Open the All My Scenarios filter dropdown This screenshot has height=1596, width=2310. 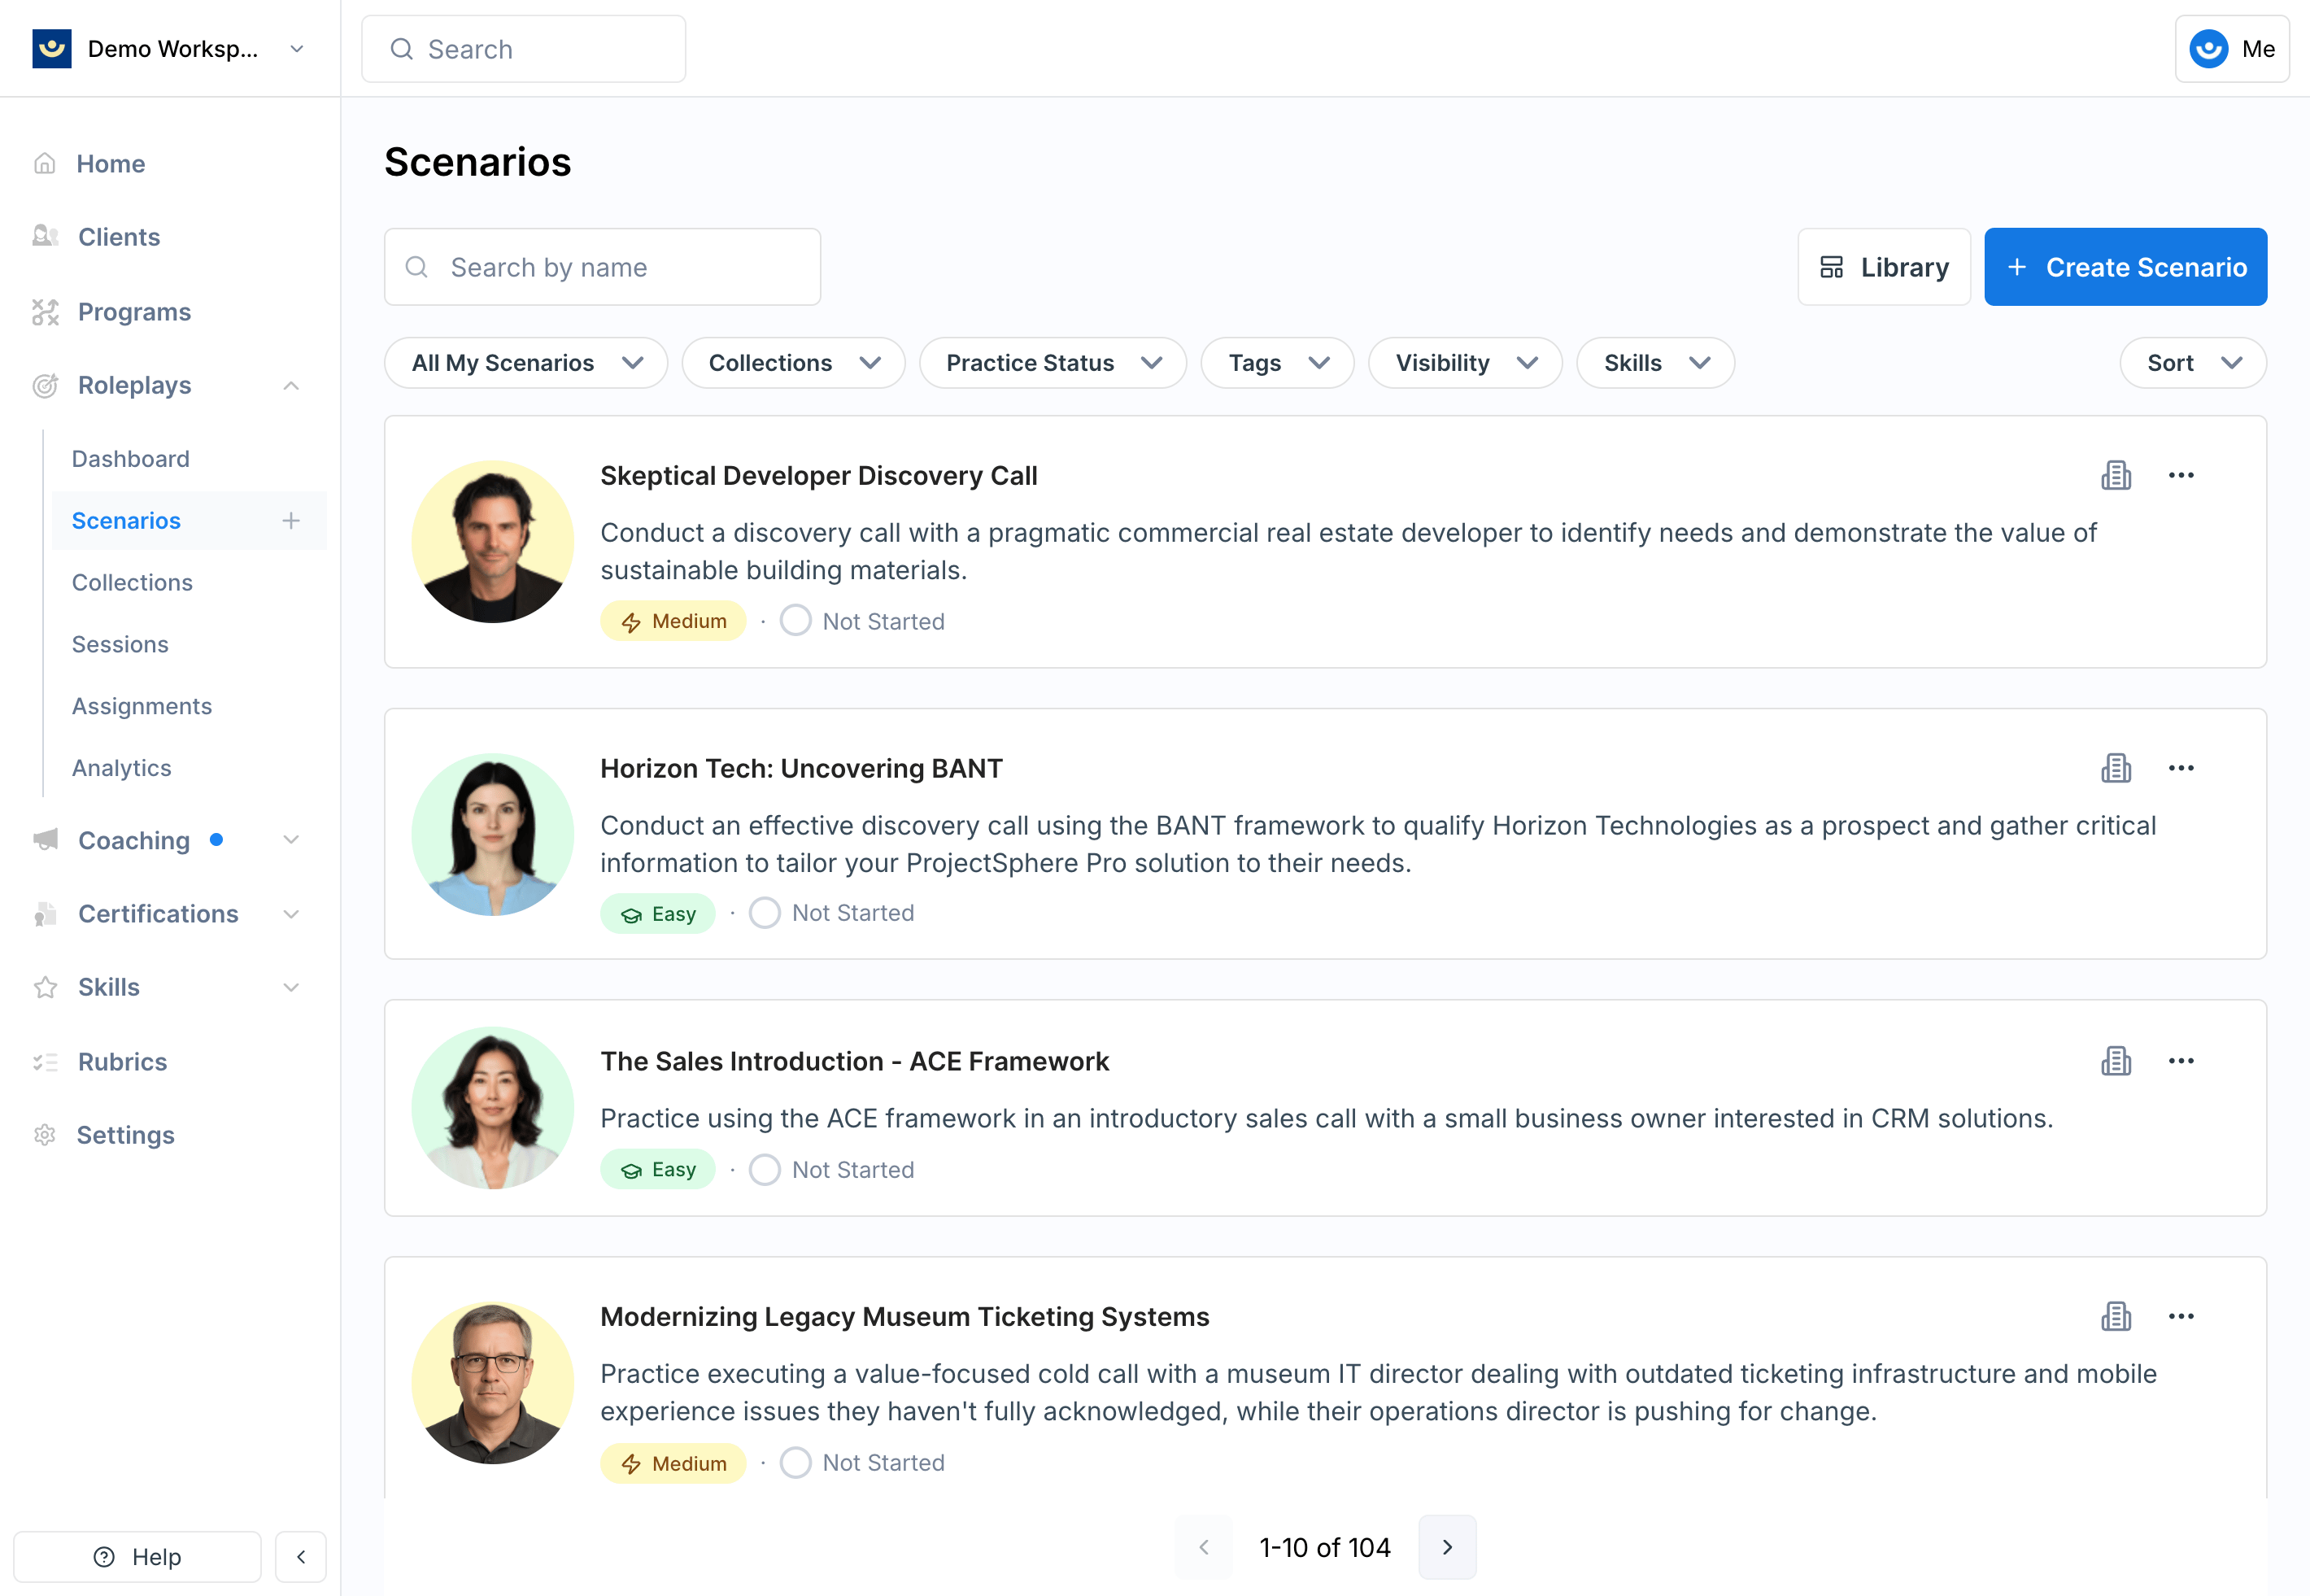(x=526, y=363)
